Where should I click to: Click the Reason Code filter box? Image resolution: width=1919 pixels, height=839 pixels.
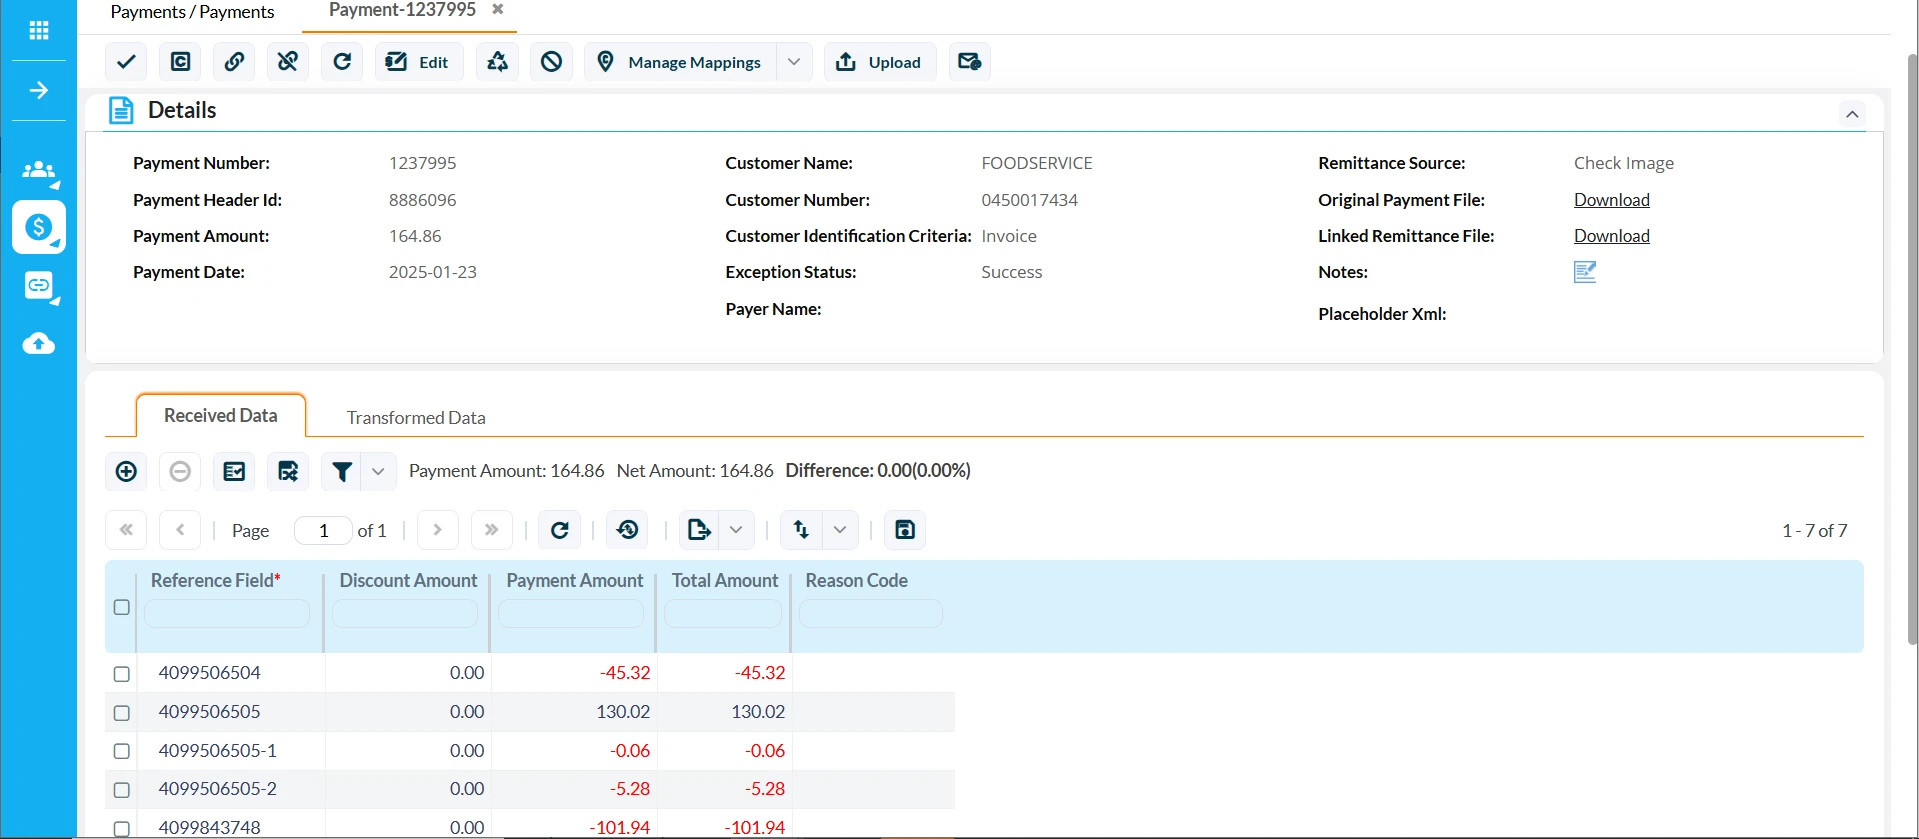click(x=871, y=614)
